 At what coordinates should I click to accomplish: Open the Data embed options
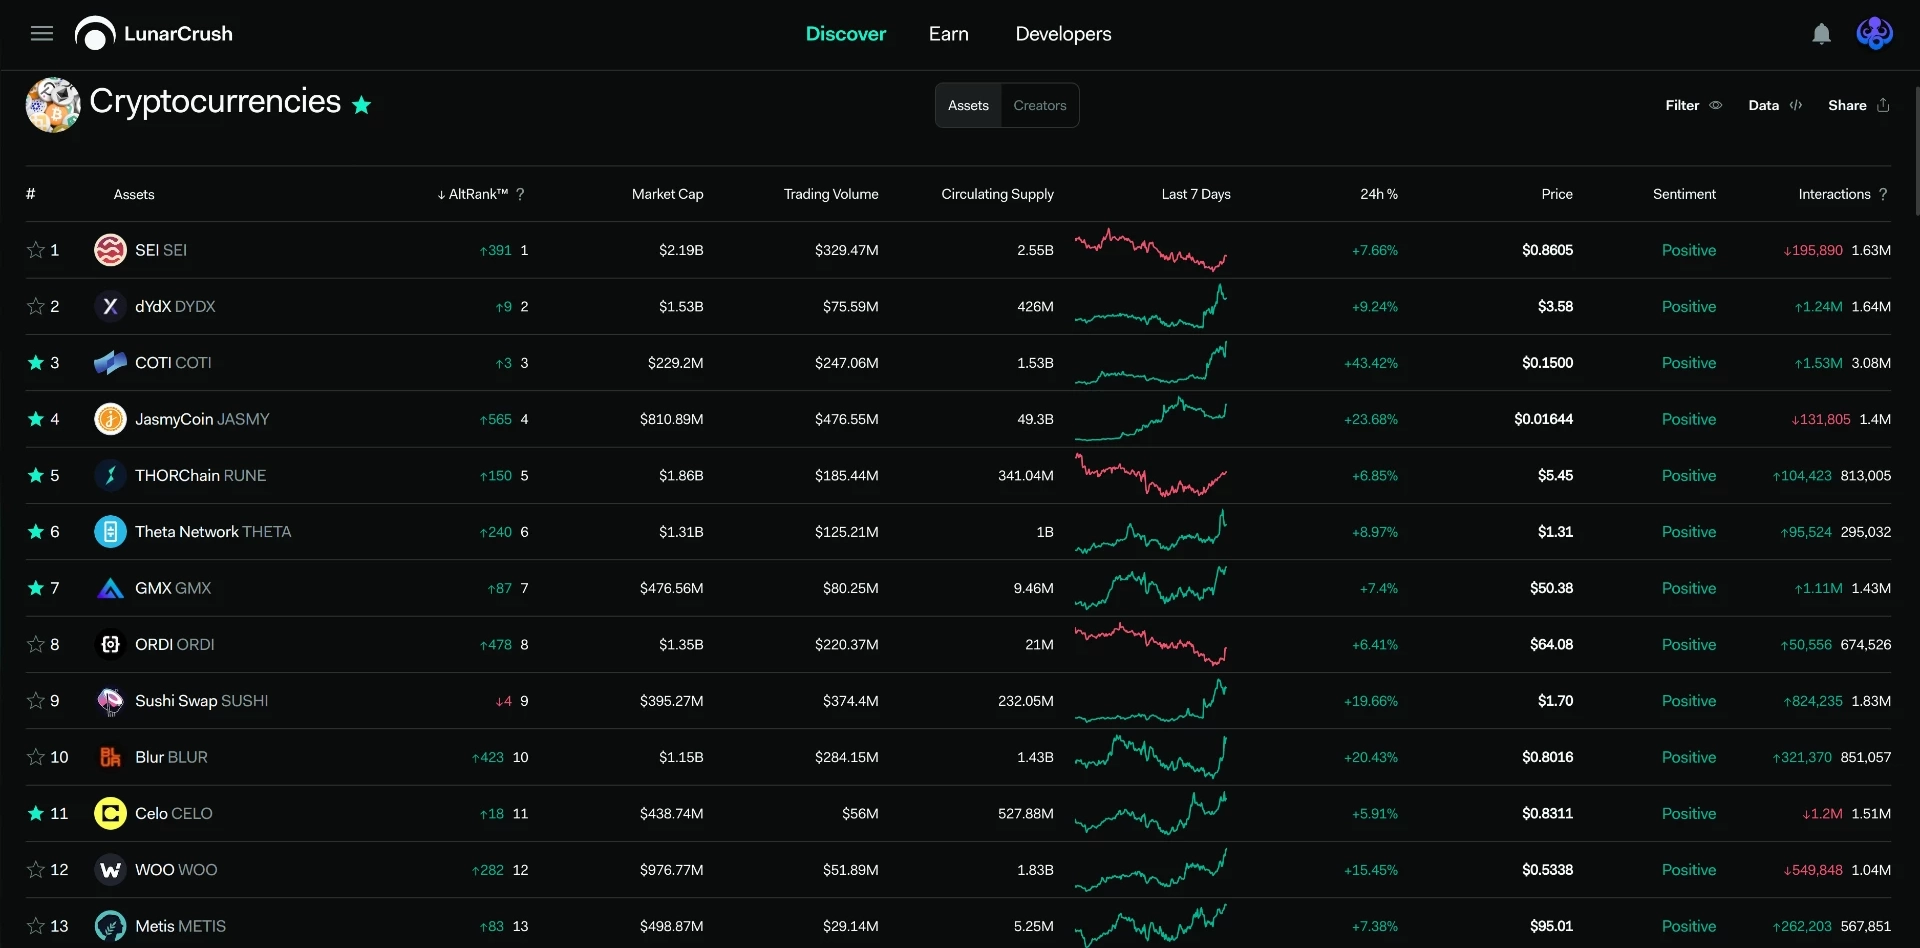coord(1775,105)
